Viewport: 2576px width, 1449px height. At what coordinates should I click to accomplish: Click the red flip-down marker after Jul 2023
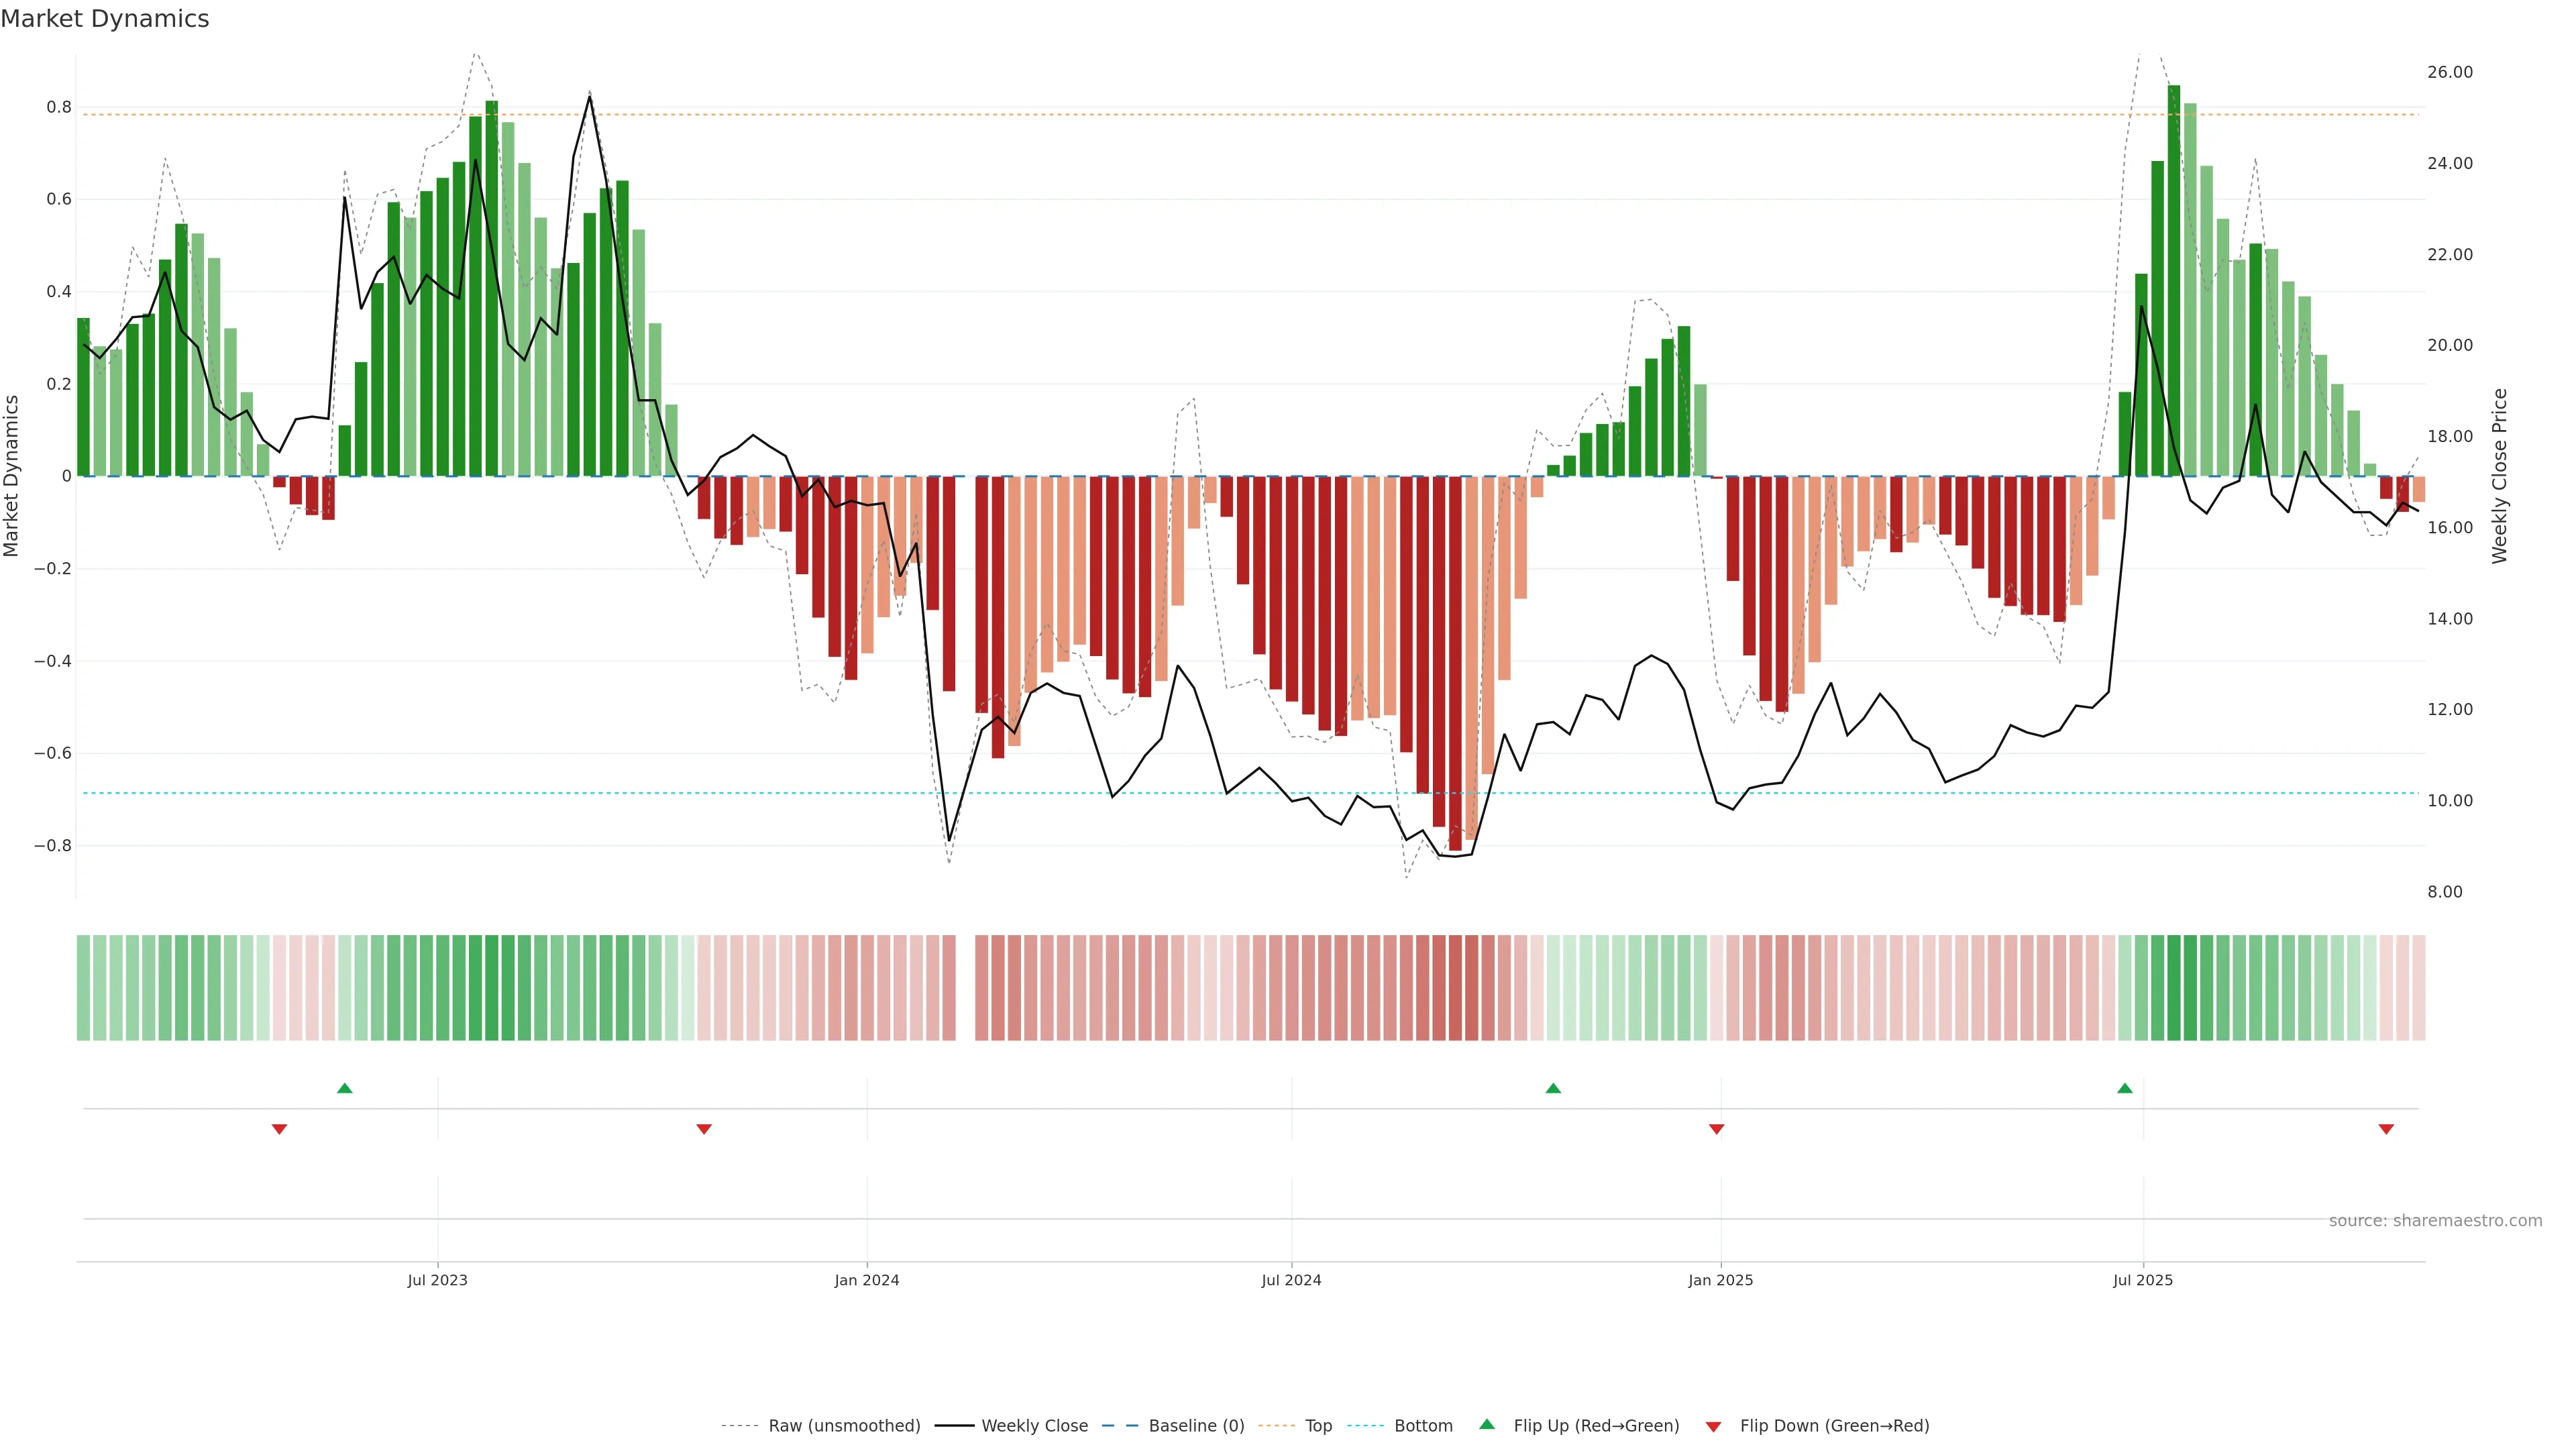(704, 1129)
